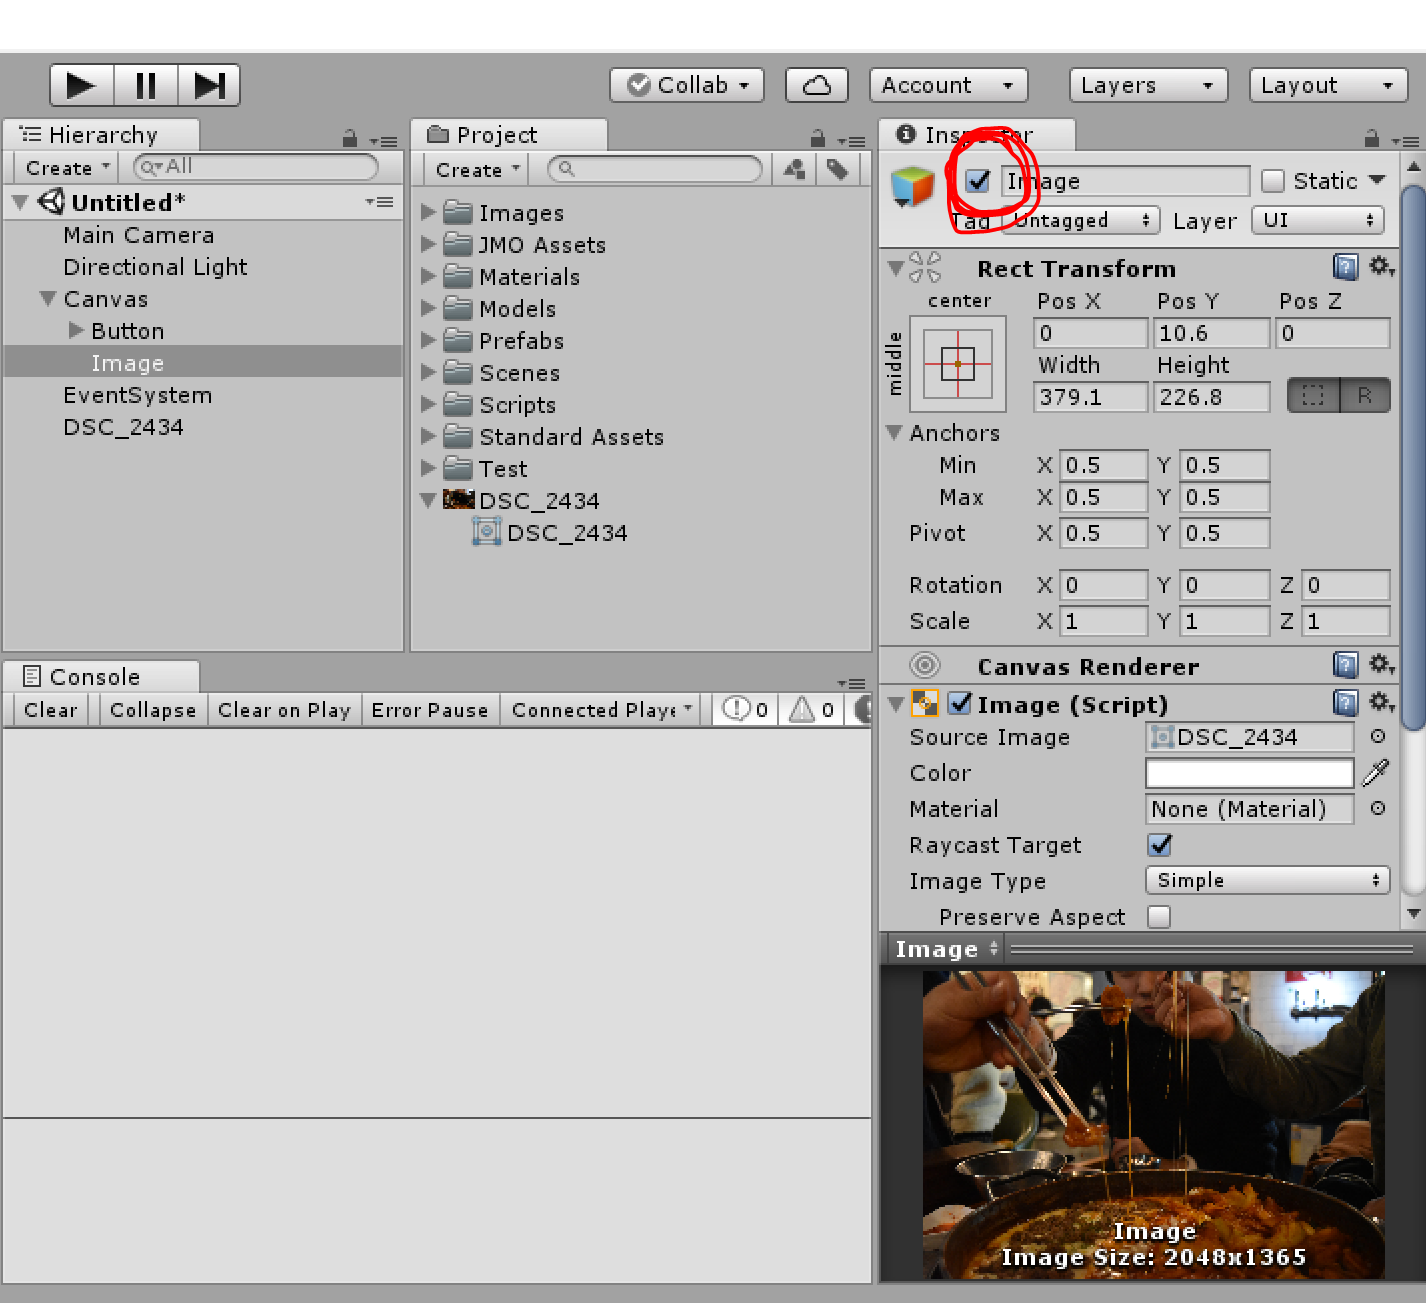The image size is (1426, 1303).
Task: Open the Untitled scene options menu icon
Action: (380, 202)
